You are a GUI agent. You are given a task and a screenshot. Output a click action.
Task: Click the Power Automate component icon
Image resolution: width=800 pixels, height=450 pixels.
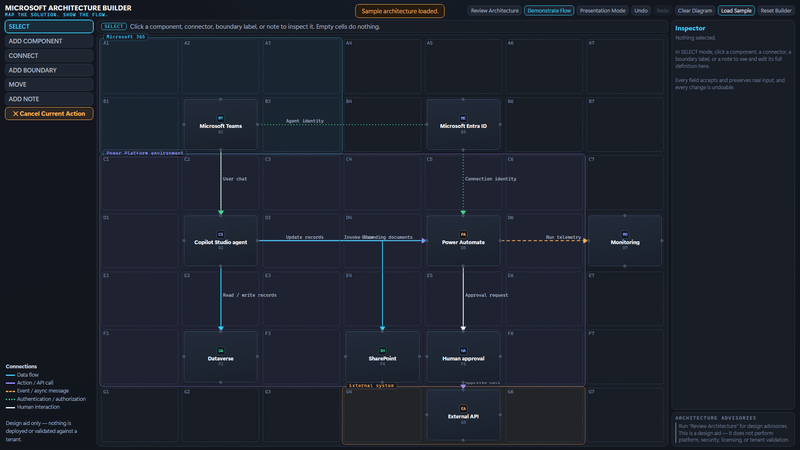coord(463,234)
